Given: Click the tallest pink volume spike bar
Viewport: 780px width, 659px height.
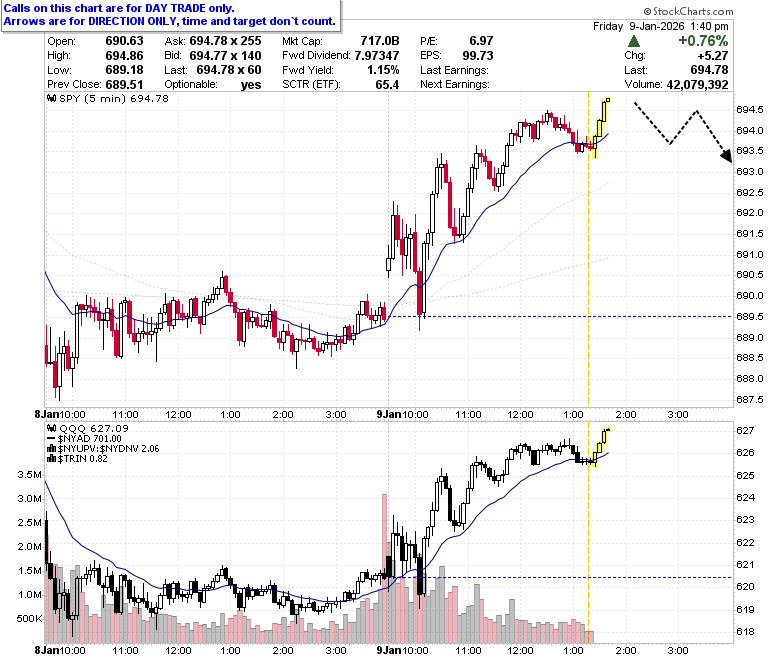Looking at the screenshot, I should 384,568.
